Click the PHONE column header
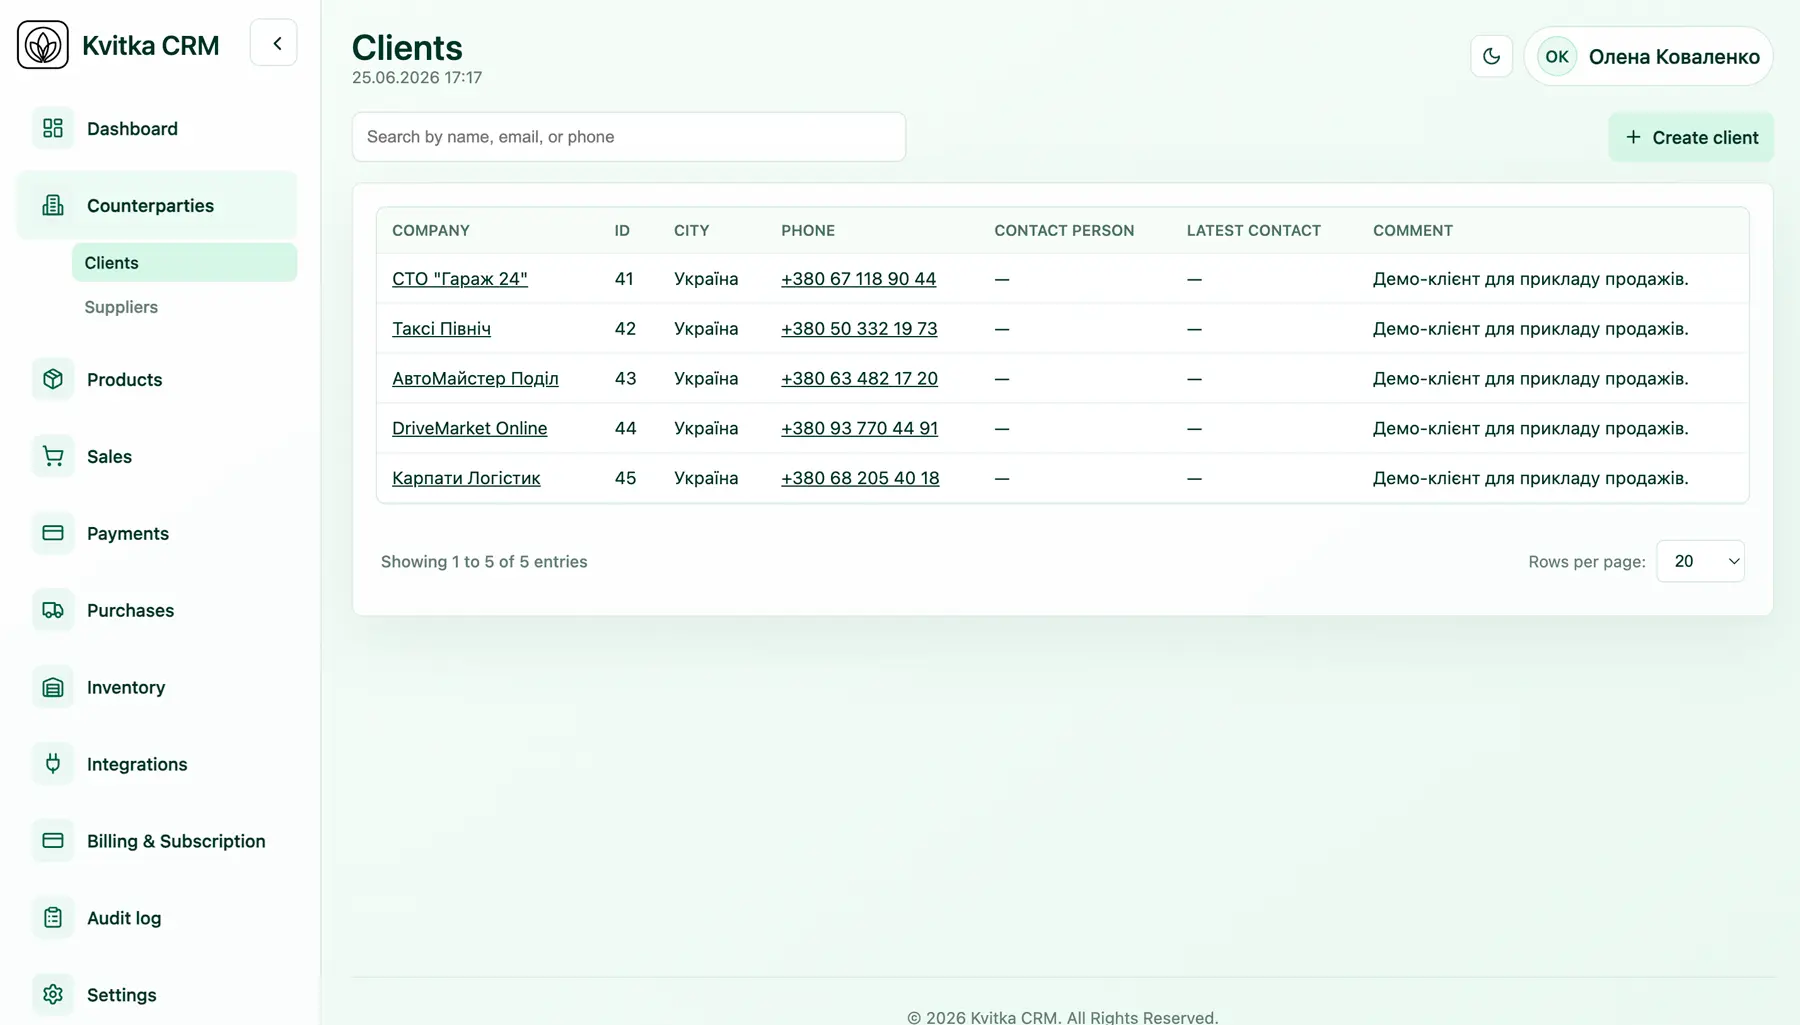 [808, 230]
